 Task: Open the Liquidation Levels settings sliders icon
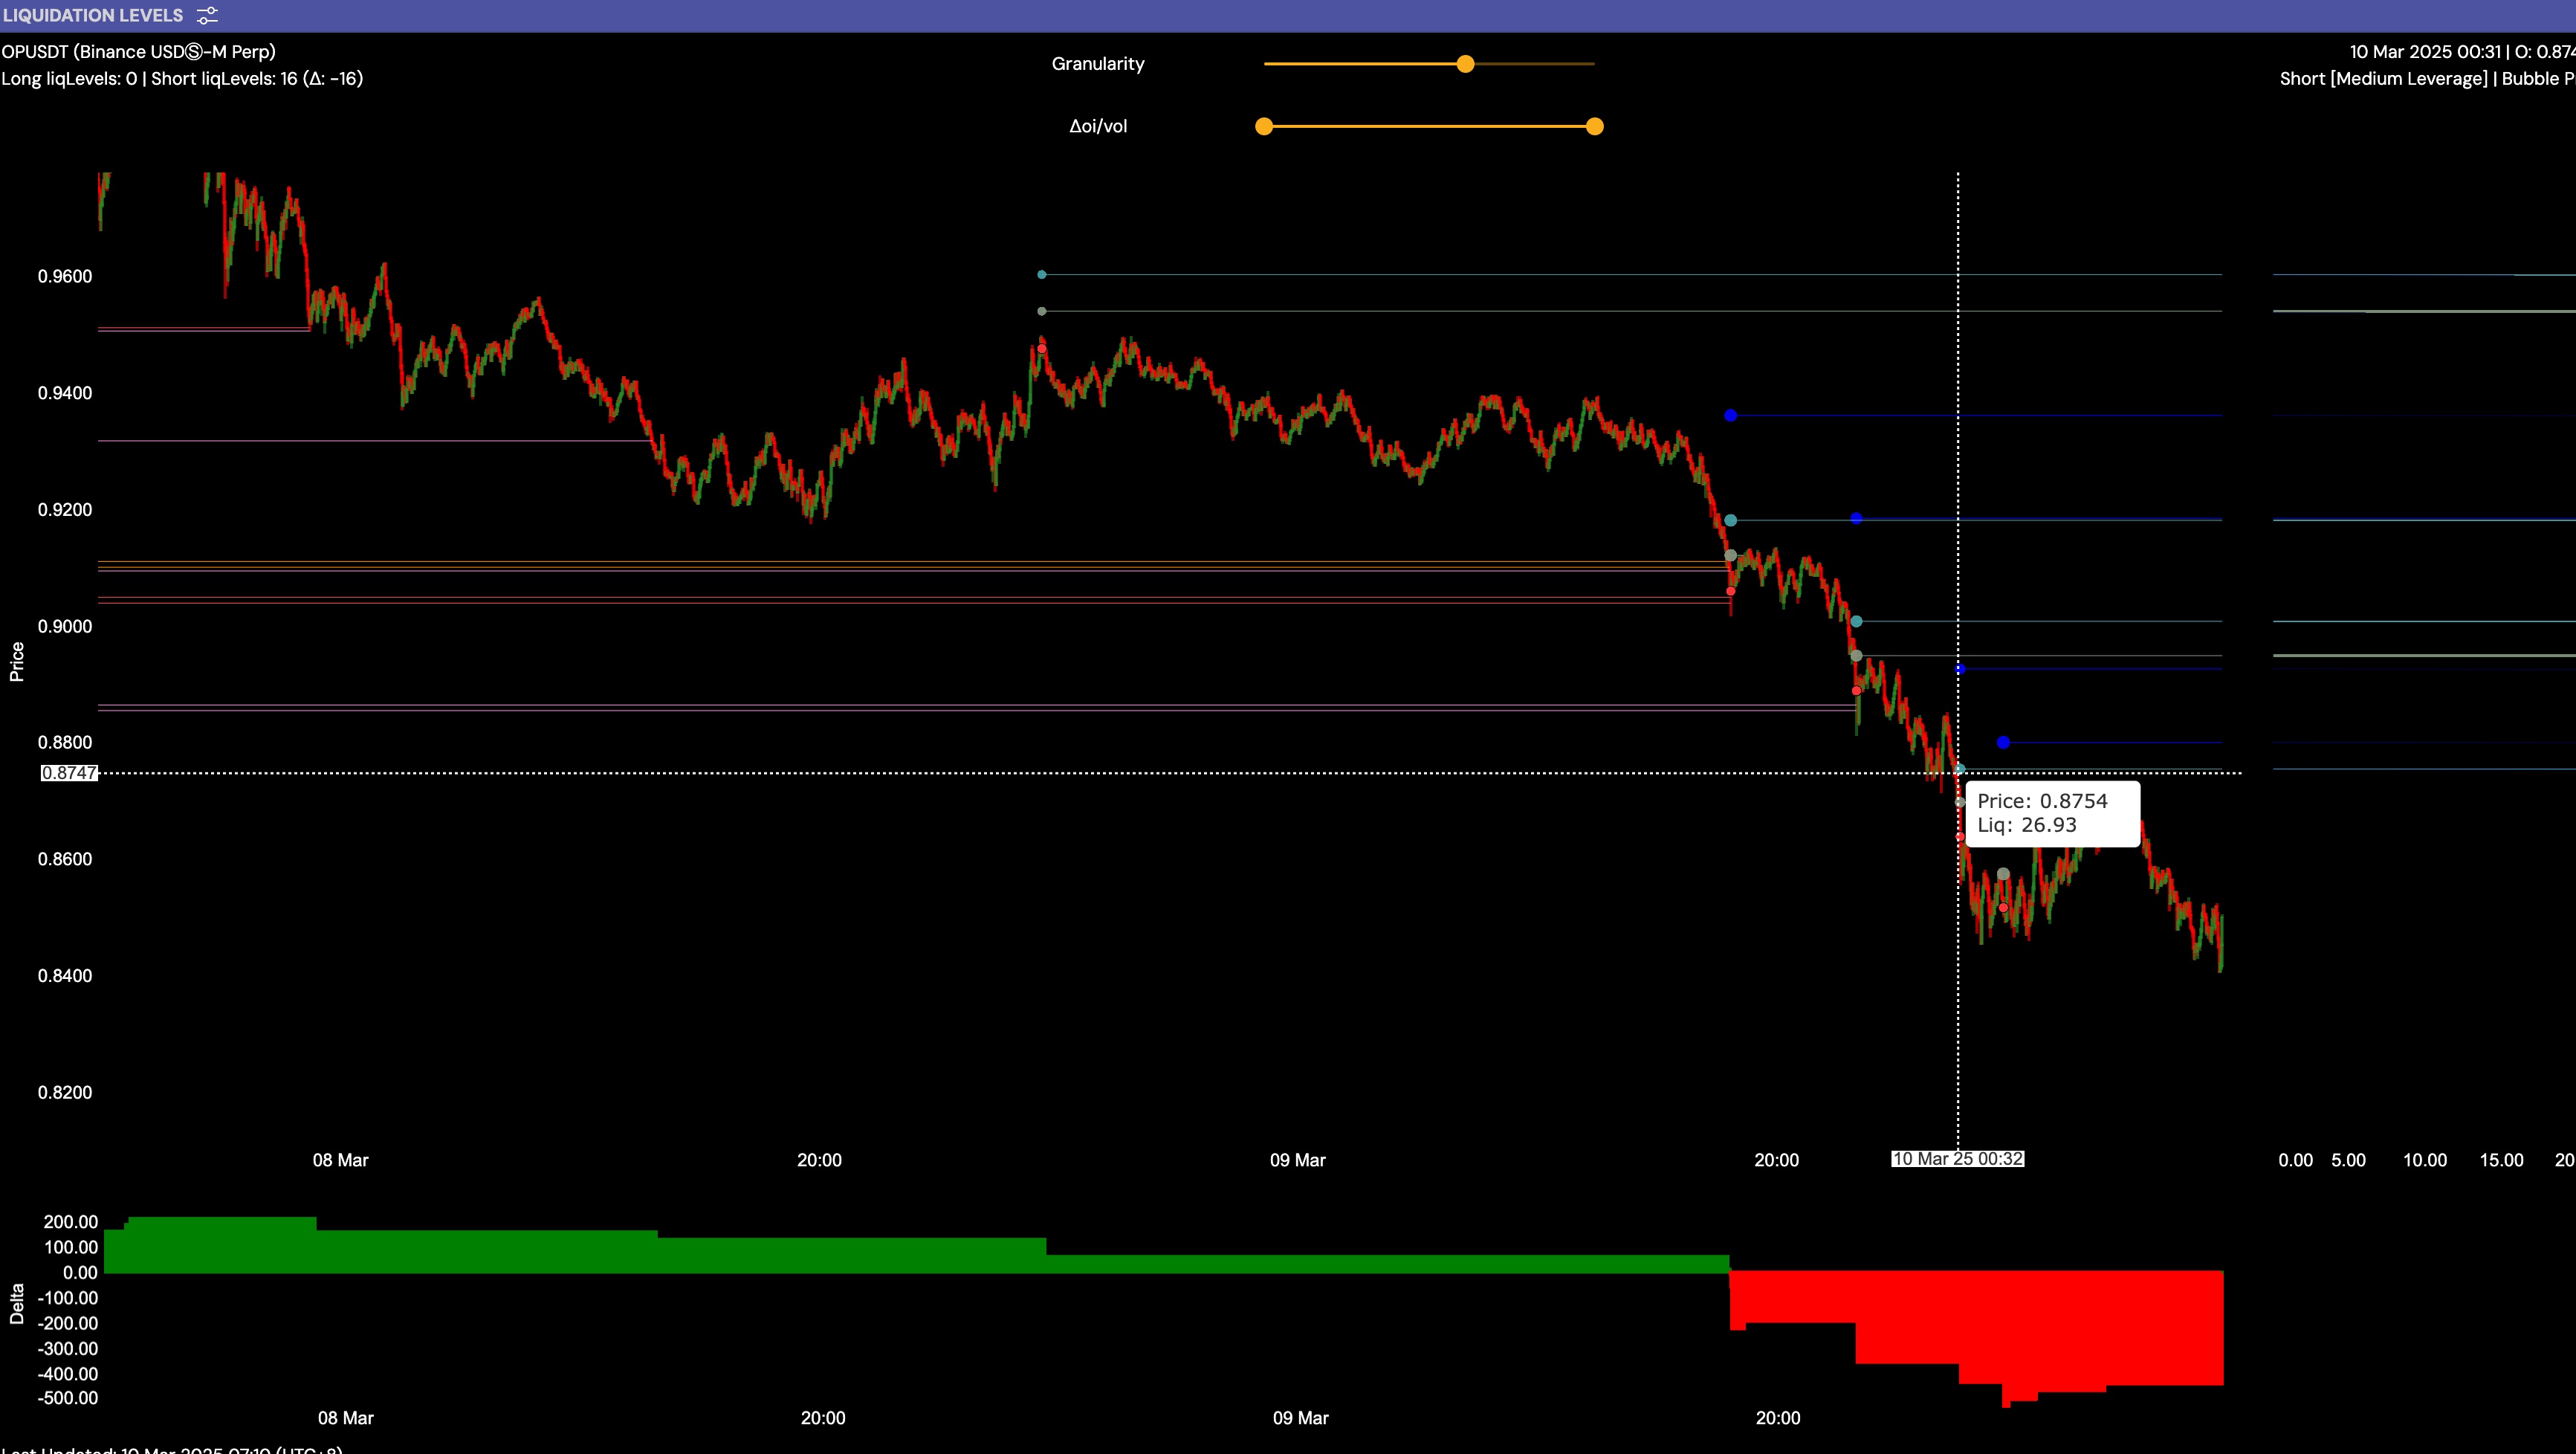207,16
